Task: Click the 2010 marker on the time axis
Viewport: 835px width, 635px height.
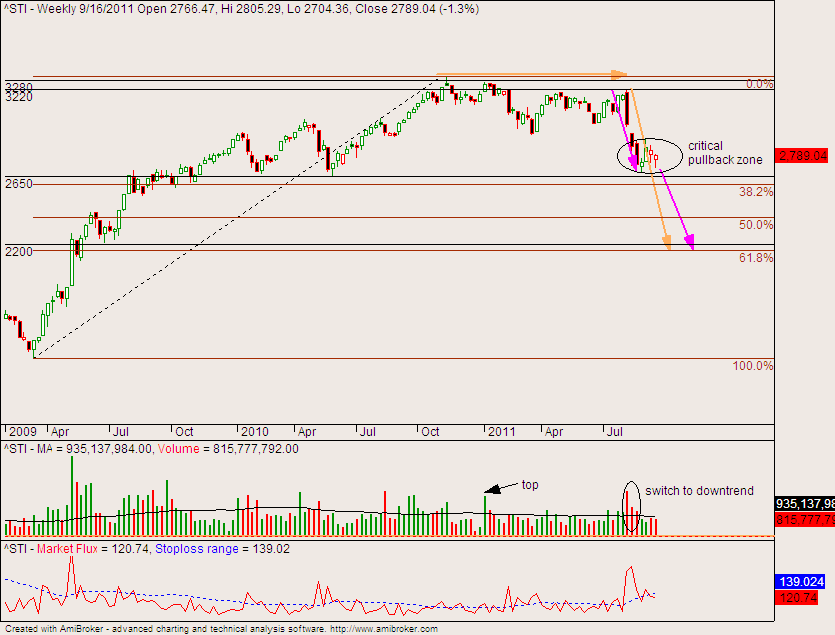Action: (255, 431)
